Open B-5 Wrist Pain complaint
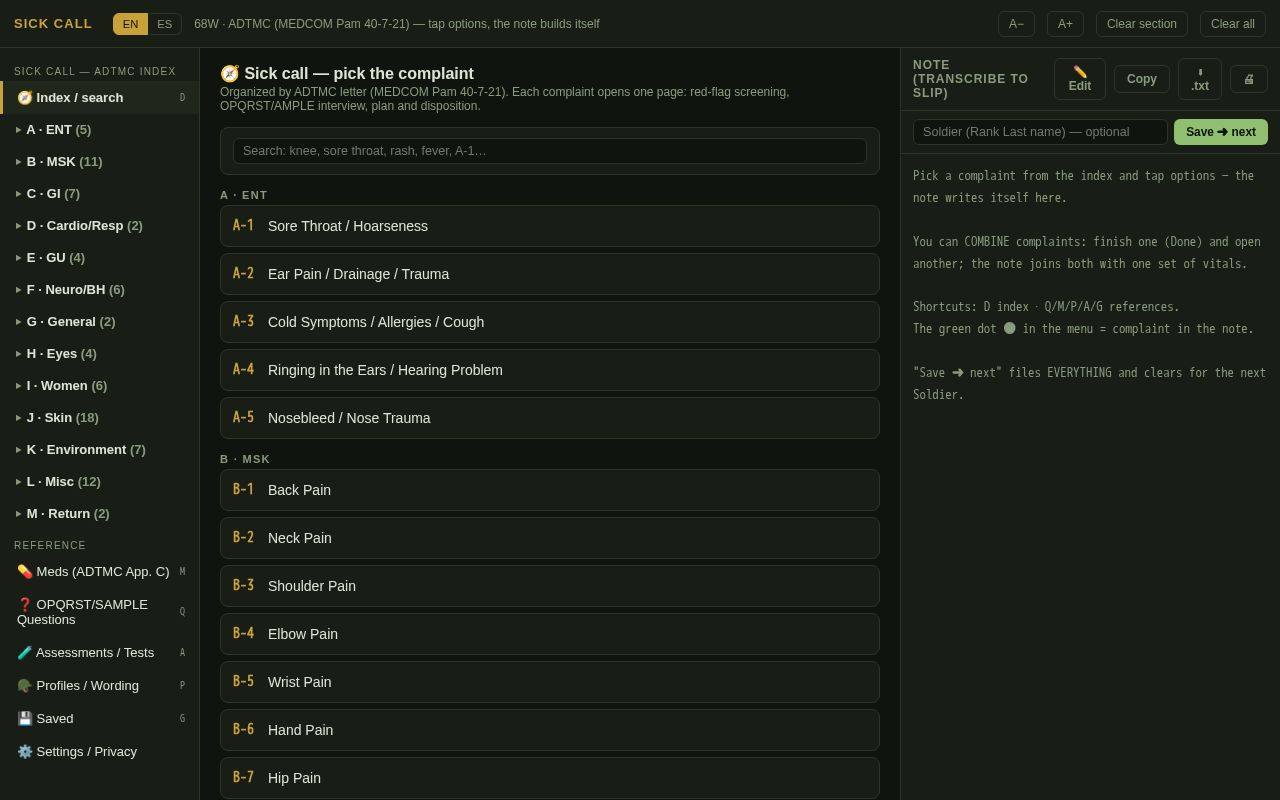The image size is (1280, 800). tap(550, 682)
